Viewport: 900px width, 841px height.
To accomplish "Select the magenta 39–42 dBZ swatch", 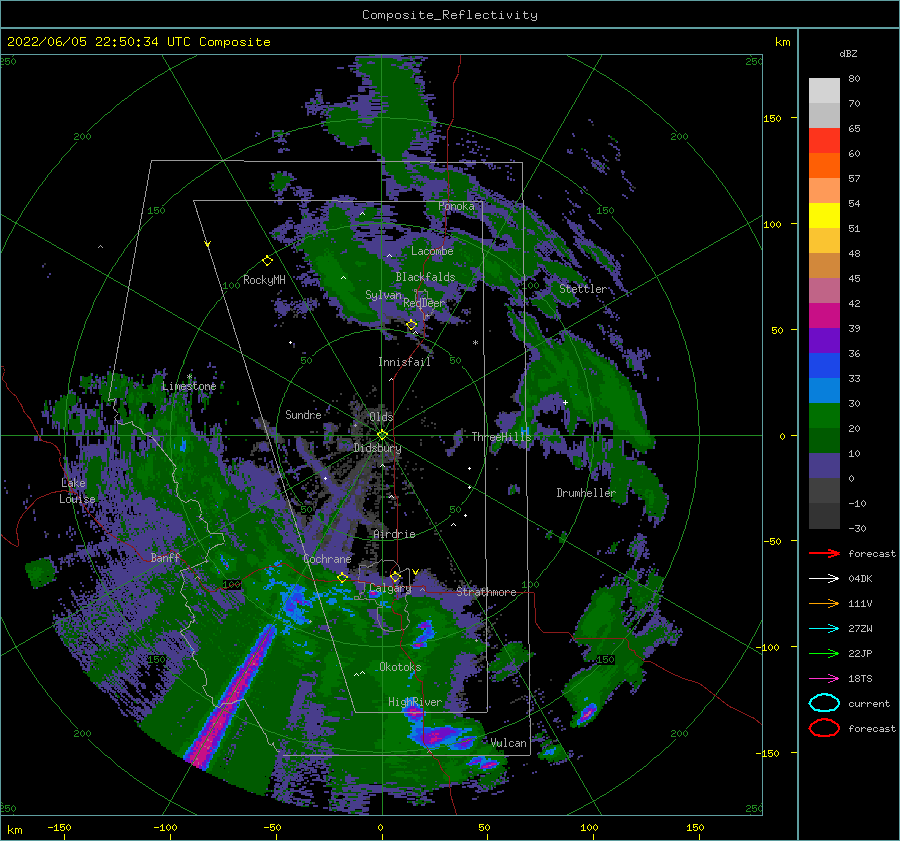I will pyautogui.click(x=824, y=315).
